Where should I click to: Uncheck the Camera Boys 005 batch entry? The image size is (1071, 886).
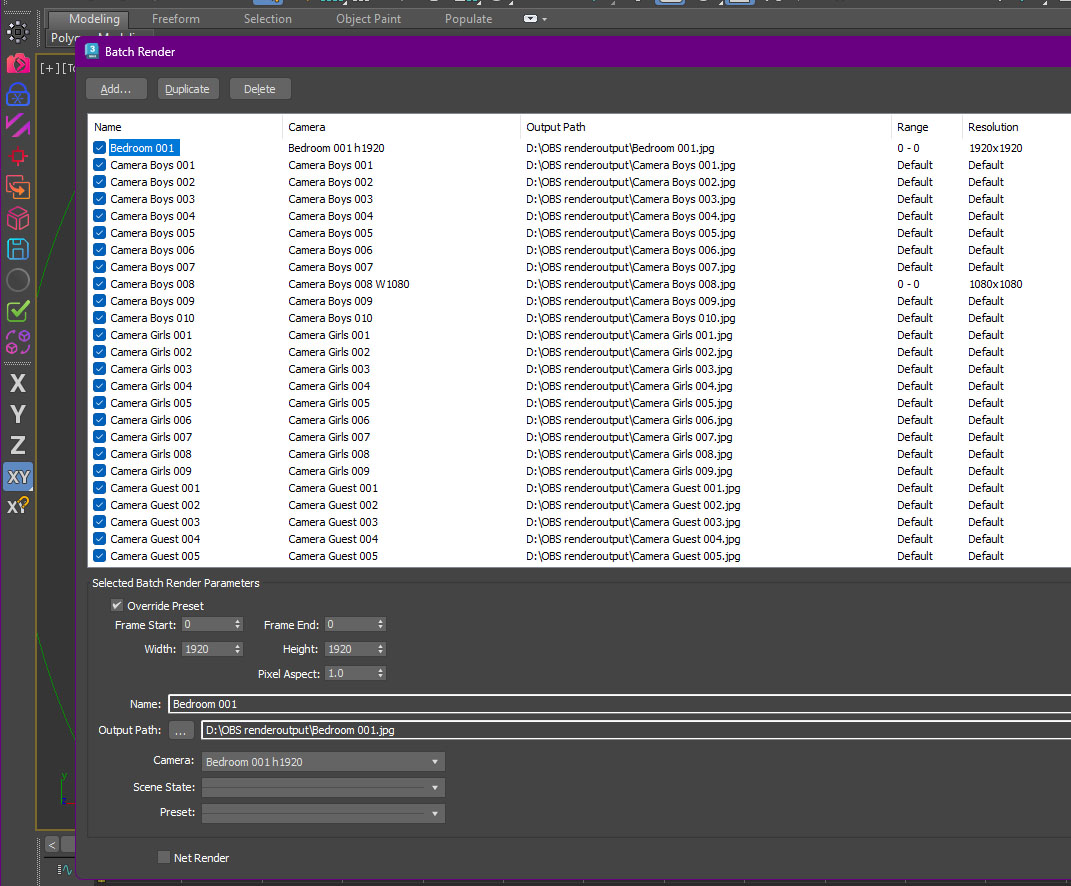[99, 233]
